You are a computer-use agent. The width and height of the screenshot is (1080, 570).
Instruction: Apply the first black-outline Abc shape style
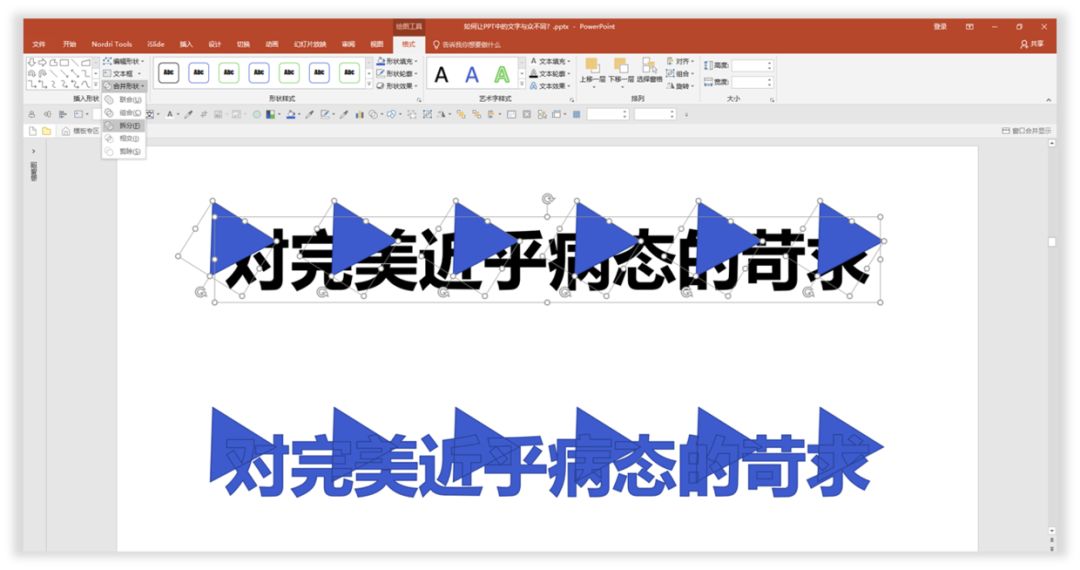(x=169, y=72)
